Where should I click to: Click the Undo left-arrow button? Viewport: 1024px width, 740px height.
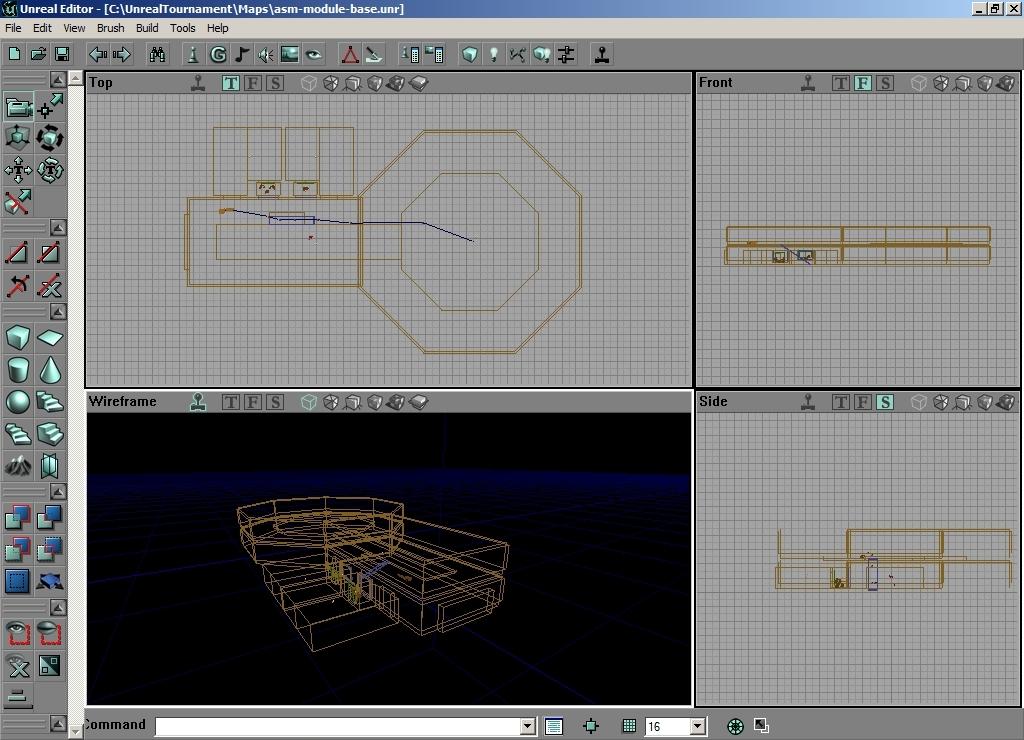[98, 54]
